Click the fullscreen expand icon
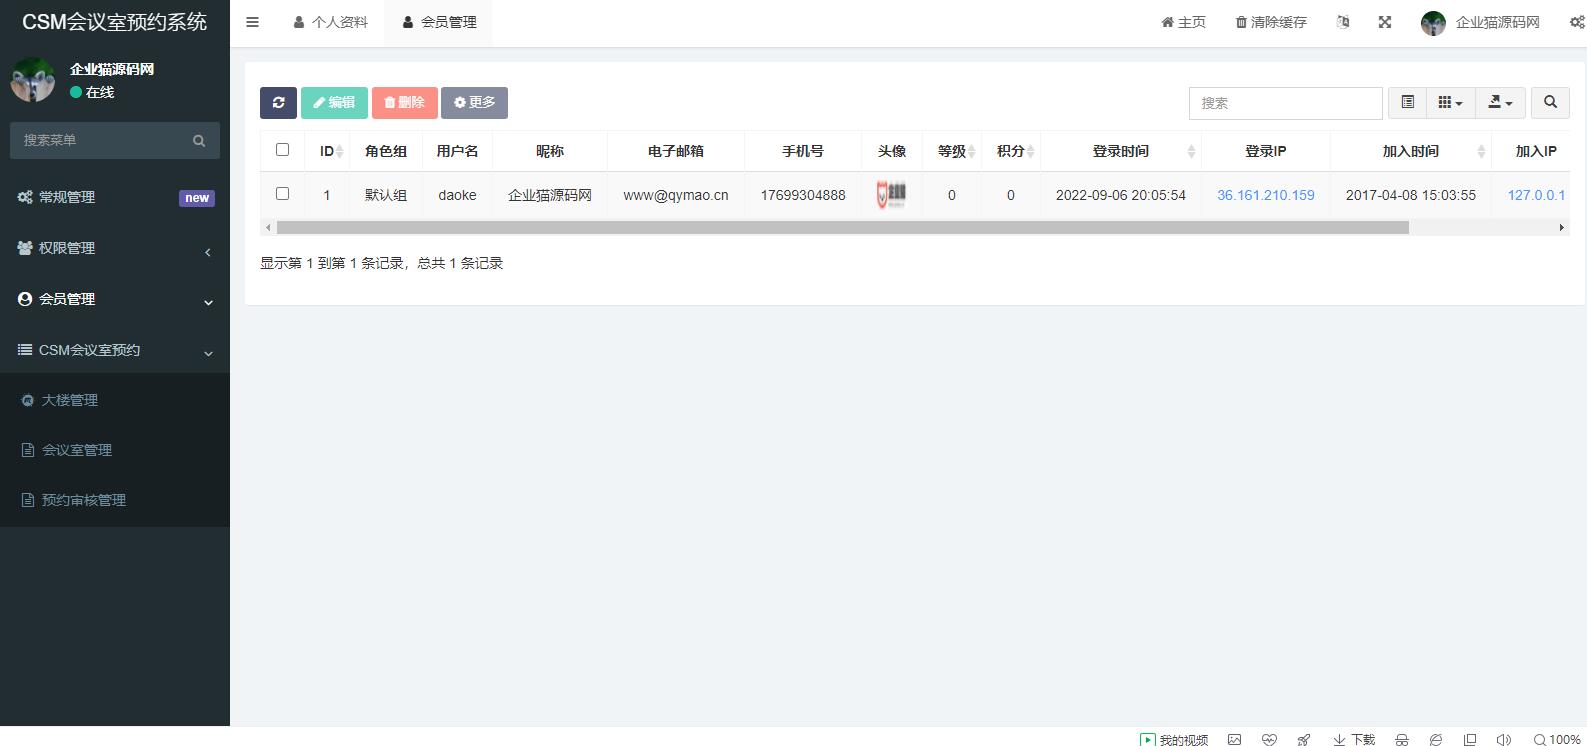Viewport: 1587px width, 746px height. [1385, 22]
